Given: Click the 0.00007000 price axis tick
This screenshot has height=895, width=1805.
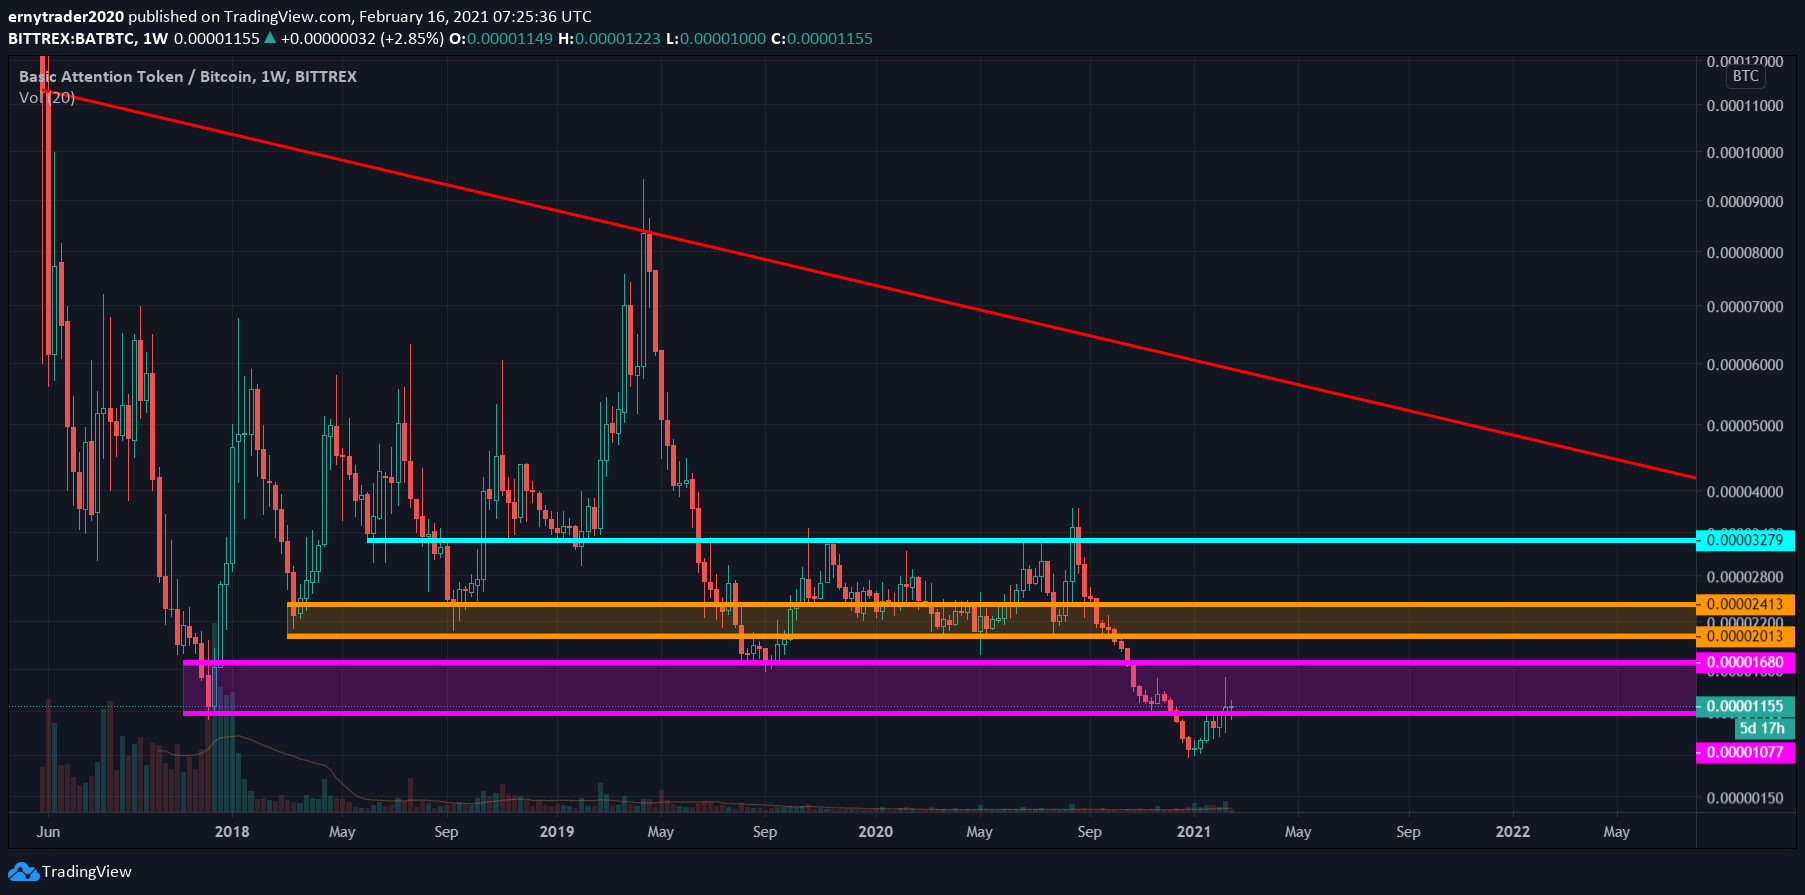Looking at the screenshot, I should click(x=1745, y=306).
